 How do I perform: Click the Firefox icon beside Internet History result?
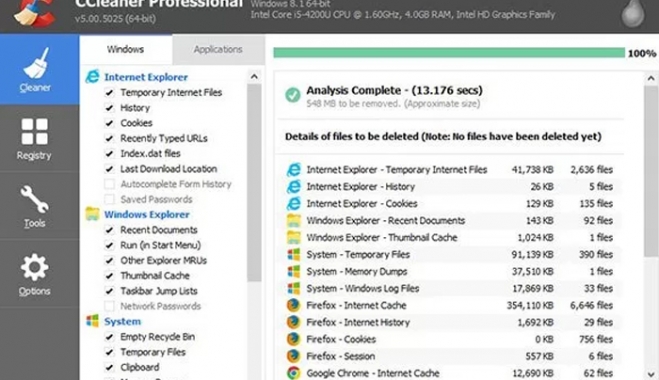tap(294, 322)
